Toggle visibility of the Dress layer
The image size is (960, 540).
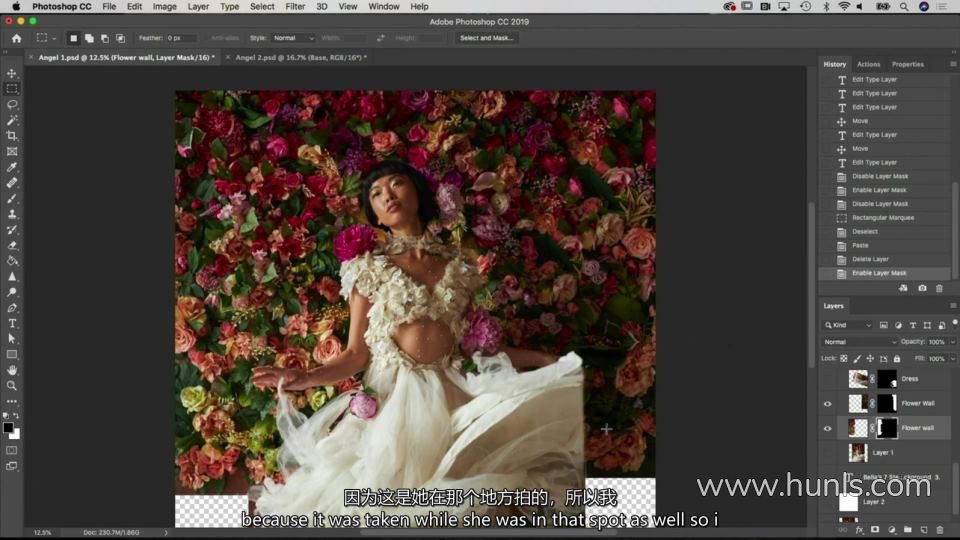[x=827, y=379]
